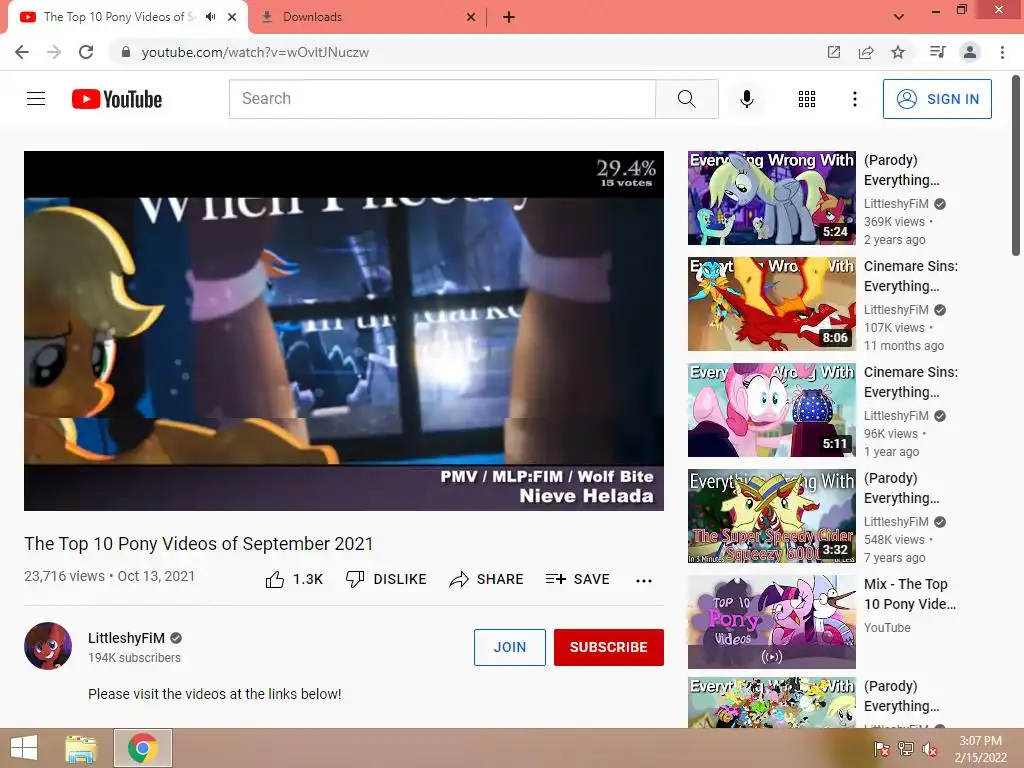Switch to the Downloads tab

pos(312,17)
